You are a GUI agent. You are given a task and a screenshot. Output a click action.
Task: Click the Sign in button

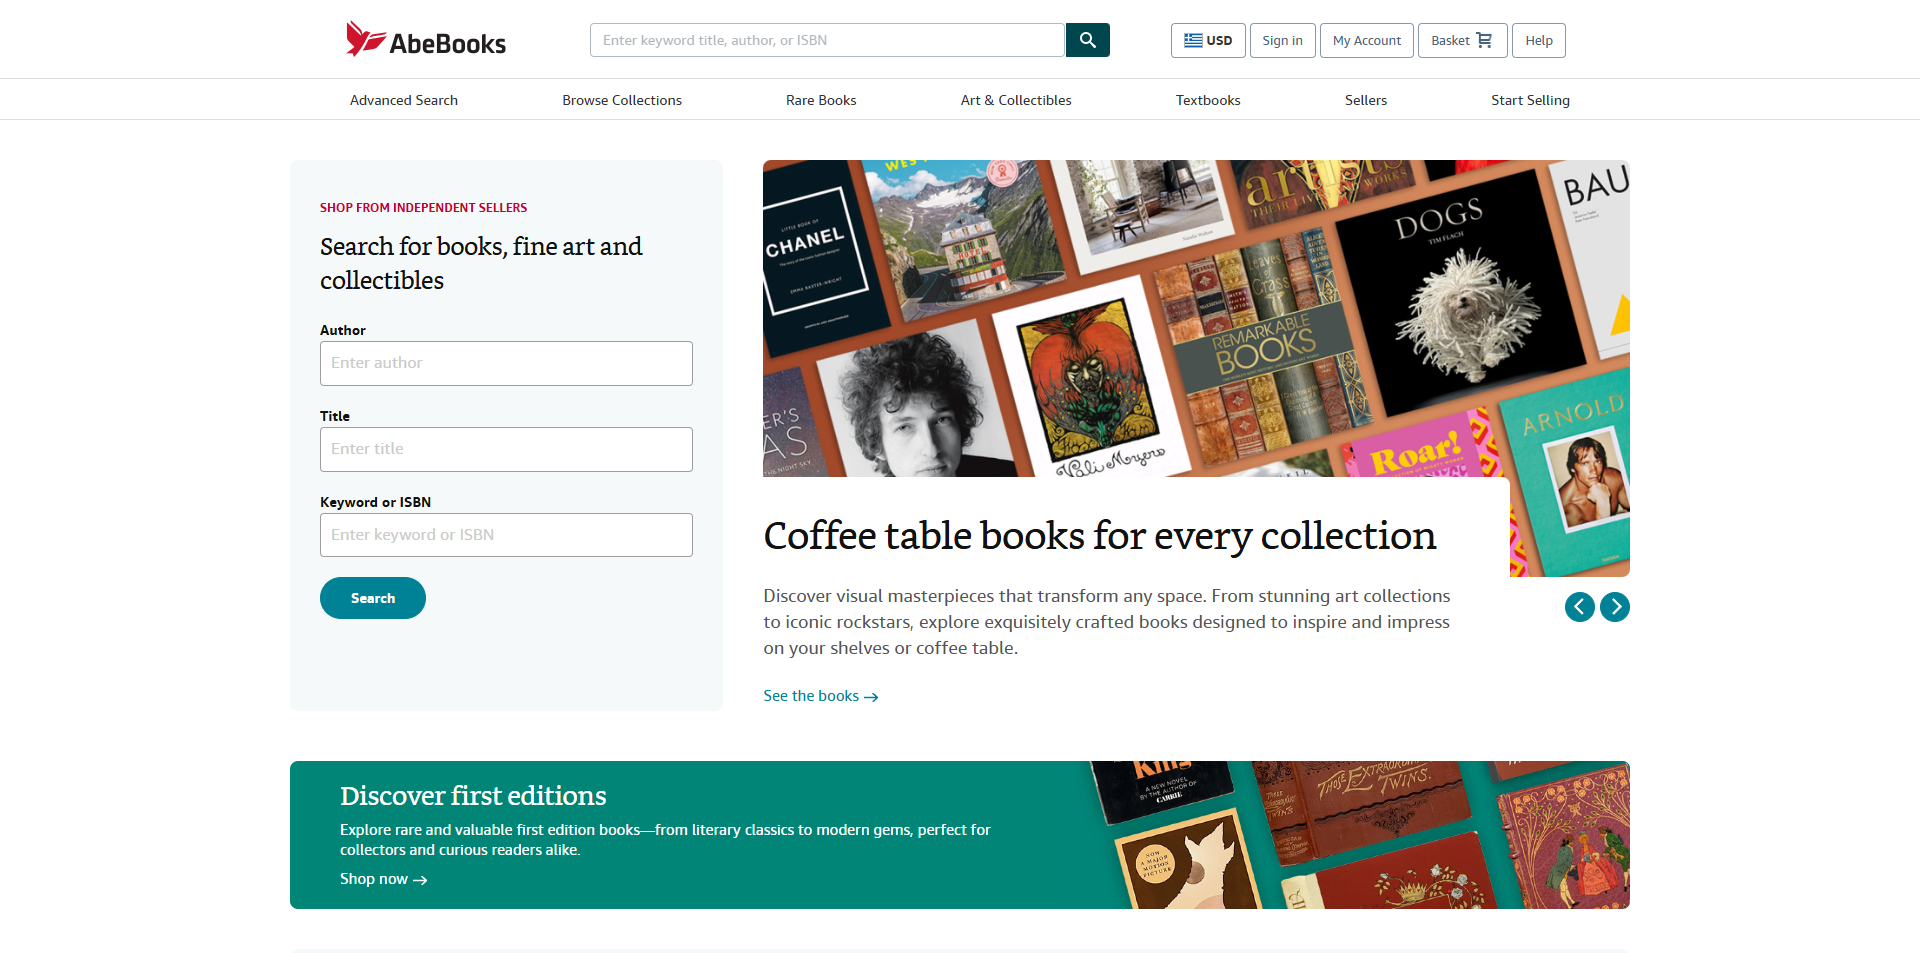tap(1282, 40)
